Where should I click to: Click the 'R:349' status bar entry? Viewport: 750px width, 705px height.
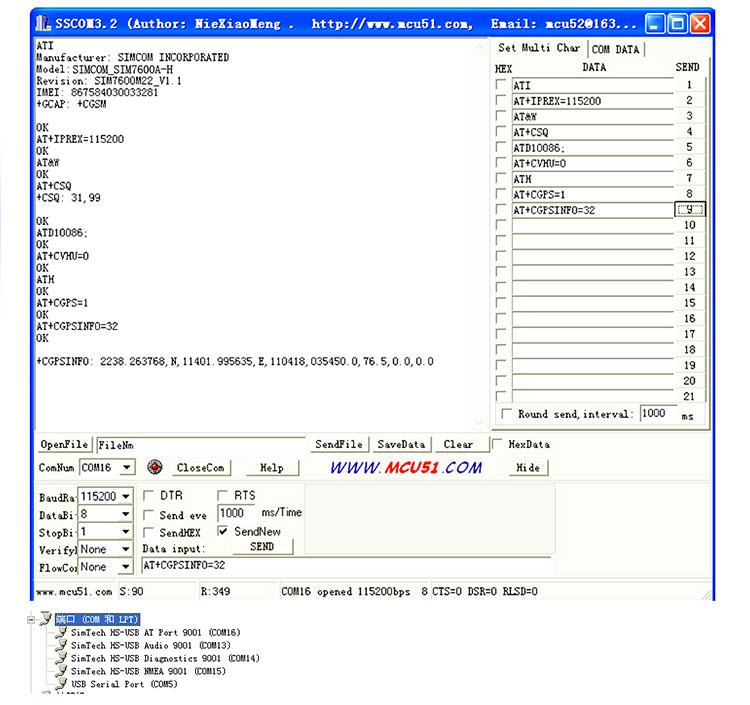coord(215,592)
